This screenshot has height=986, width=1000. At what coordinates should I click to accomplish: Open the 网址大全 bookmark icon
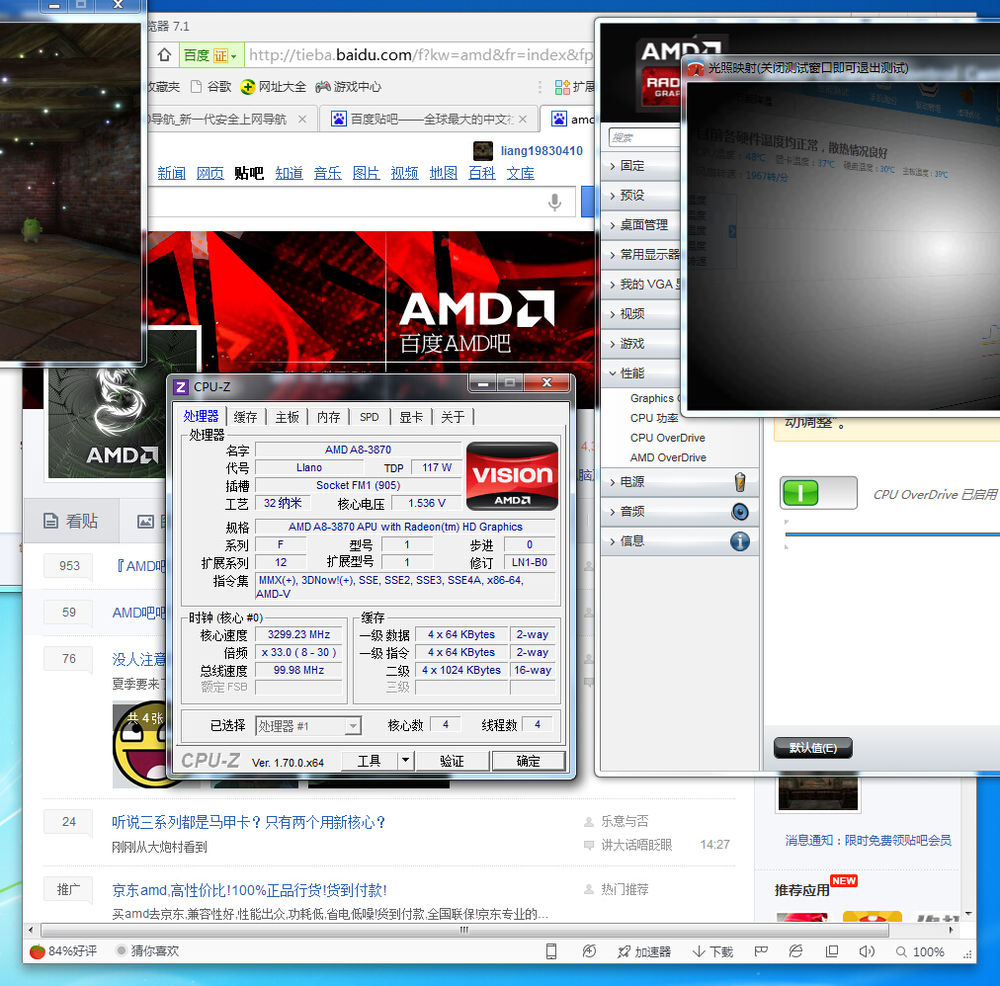[247, 87]
